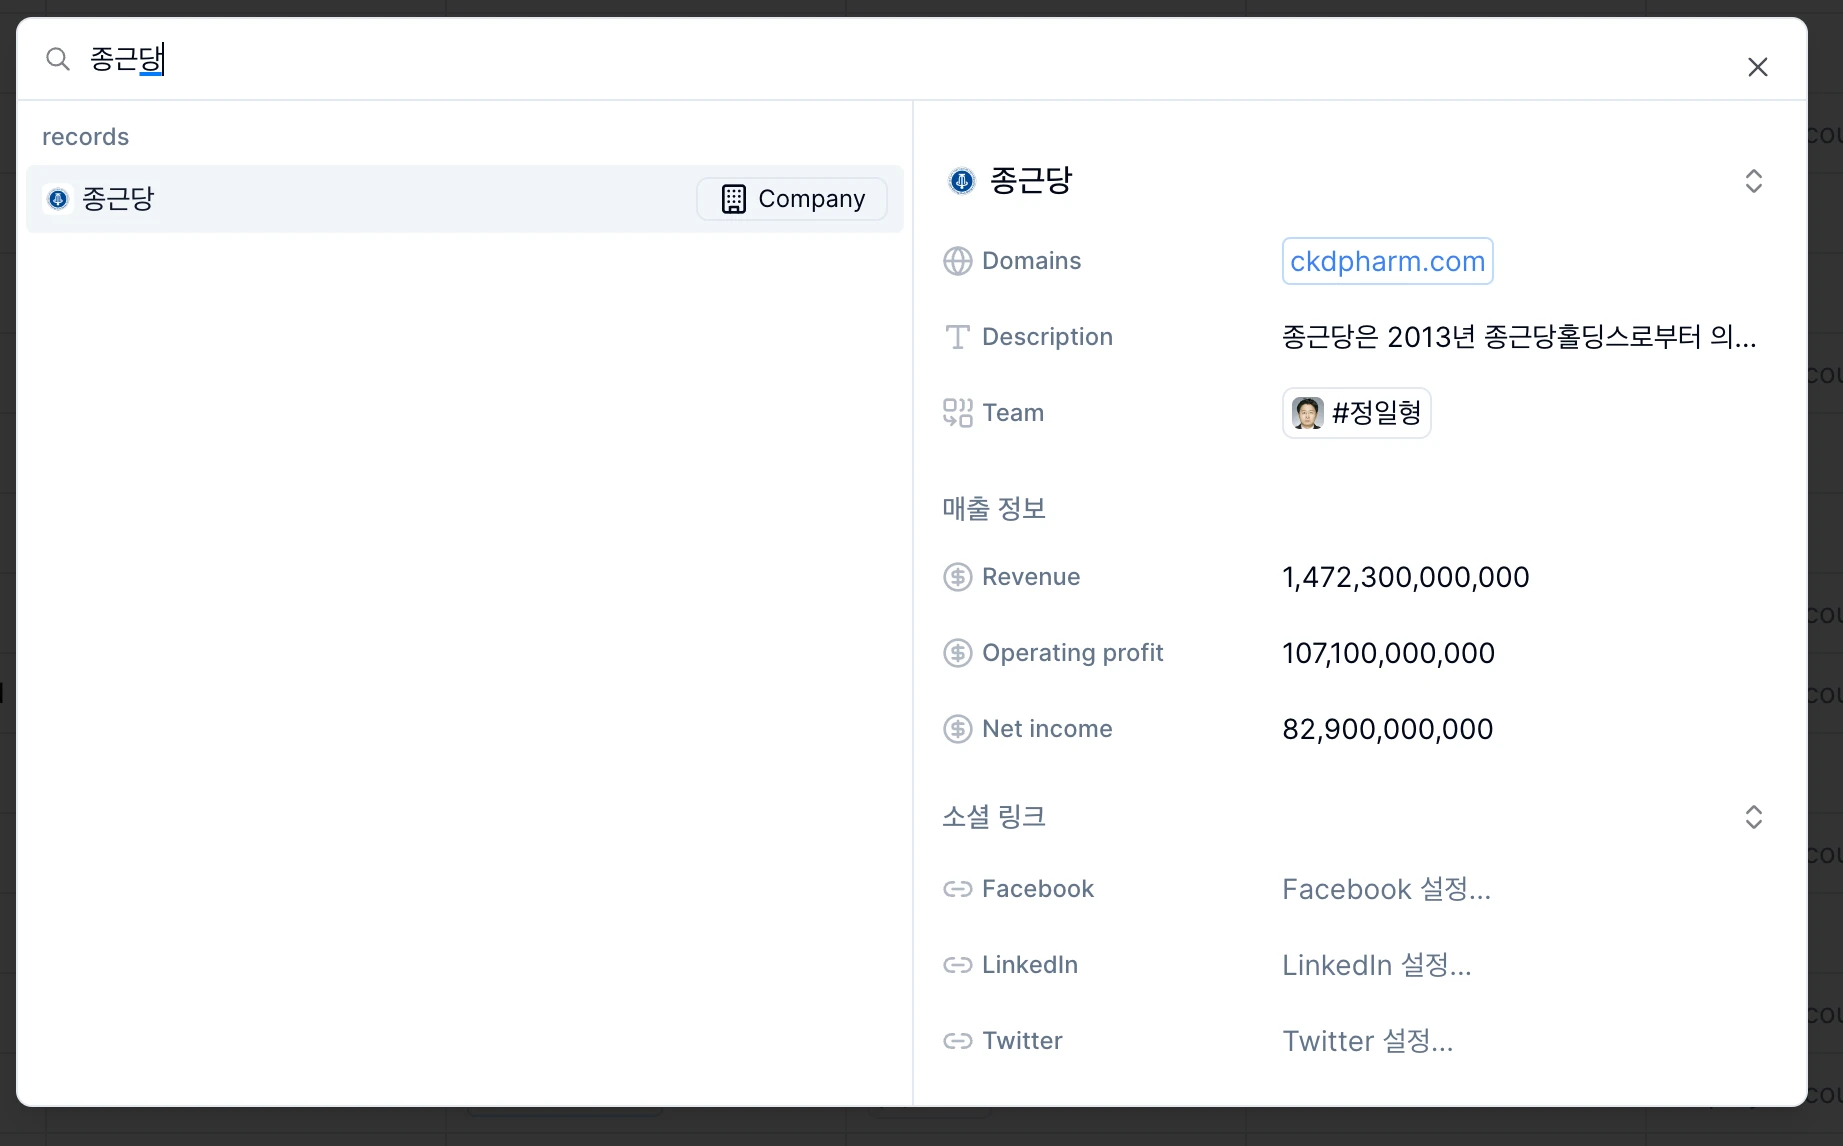
Task: Click the Description field label
Action: coord(1047,337)
